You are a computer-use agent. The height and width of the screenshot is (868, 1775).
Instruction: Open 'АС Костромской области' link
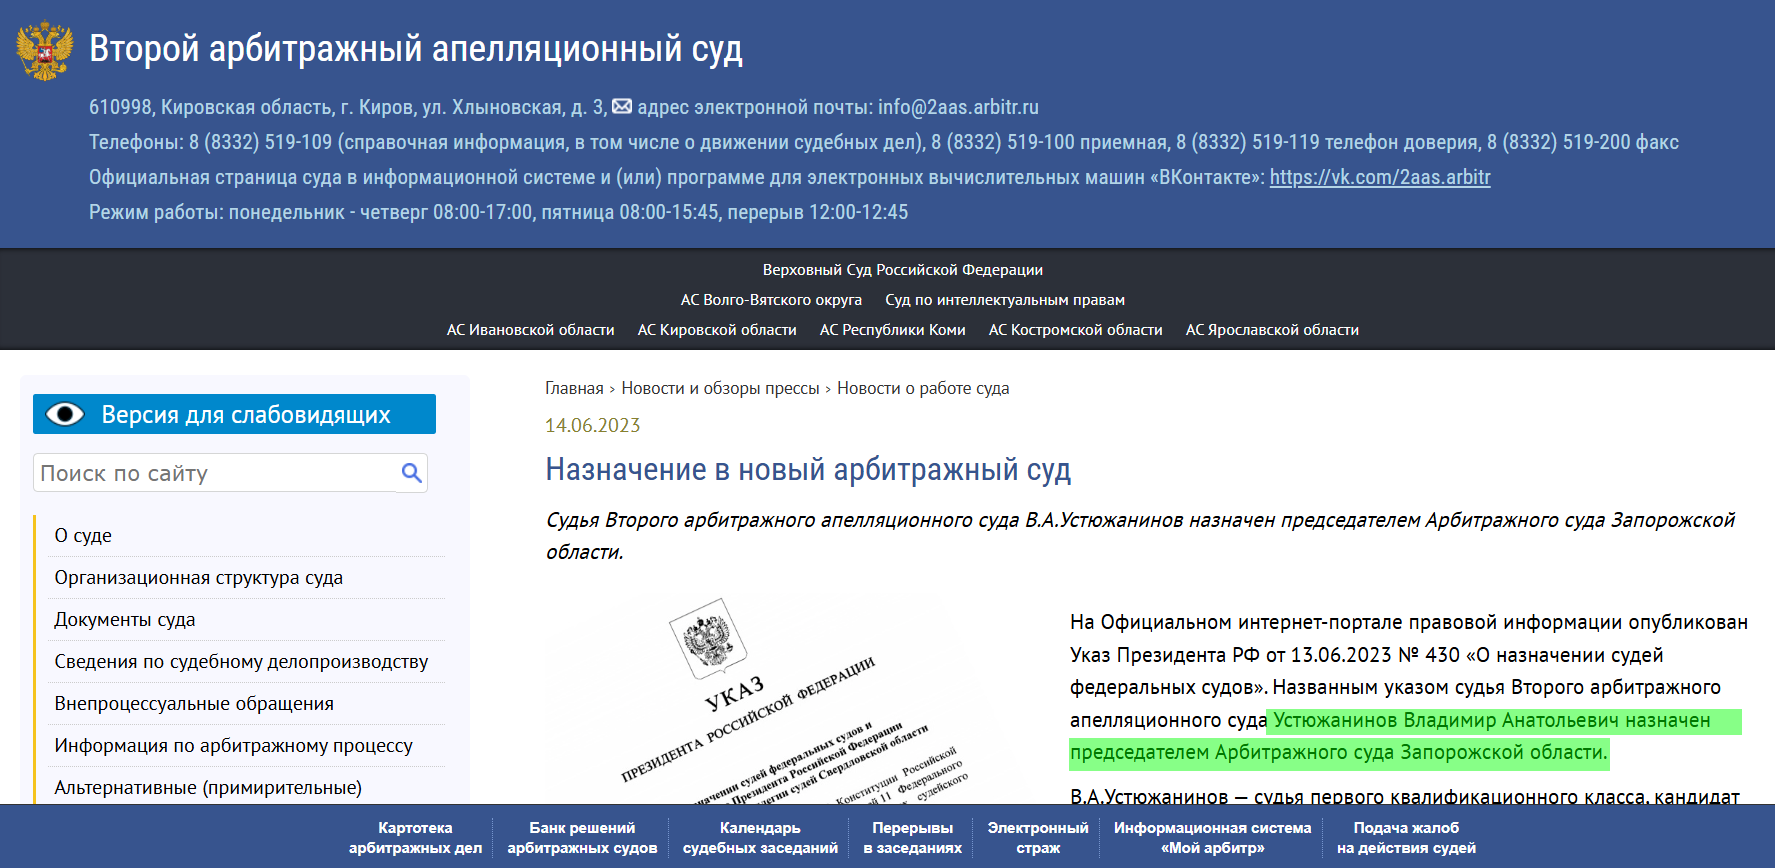pos(1075,330)
